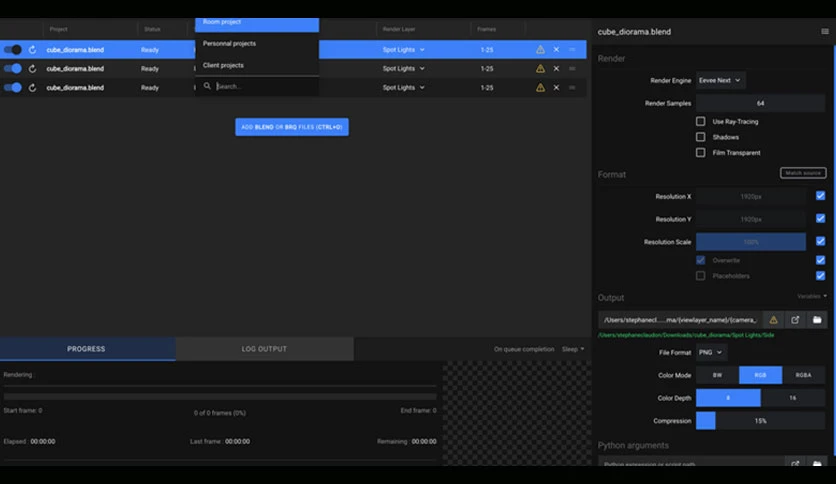The width and height of the screenshot is (836, 484).
Task: Choose Client projects from the list
Action: [257, 65]
